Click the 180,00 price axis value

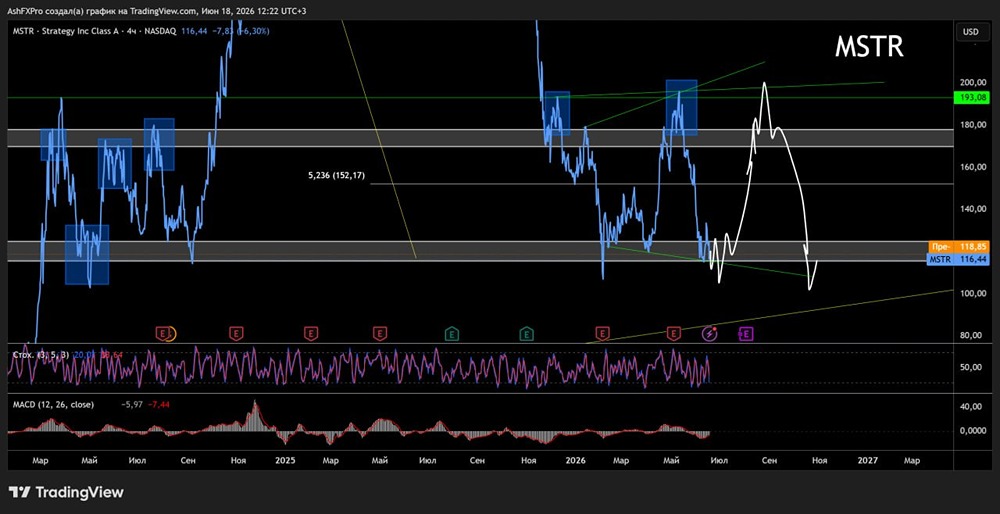click(973, 125)
